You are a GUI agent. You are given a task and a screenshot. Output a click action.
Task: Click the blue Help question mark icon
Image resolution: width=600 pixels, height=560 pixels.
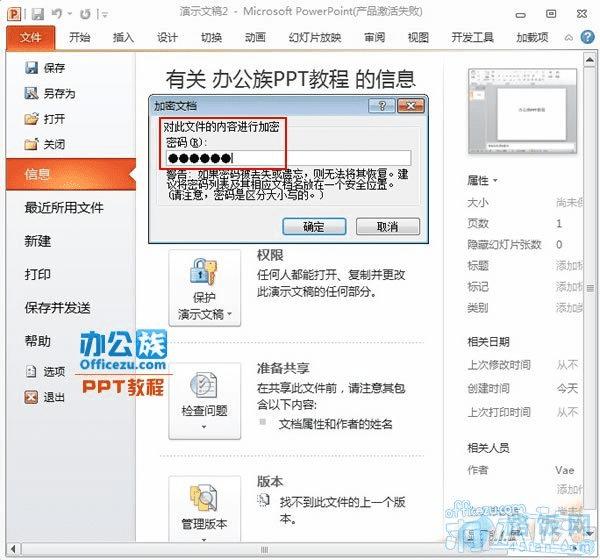(587, 37)
